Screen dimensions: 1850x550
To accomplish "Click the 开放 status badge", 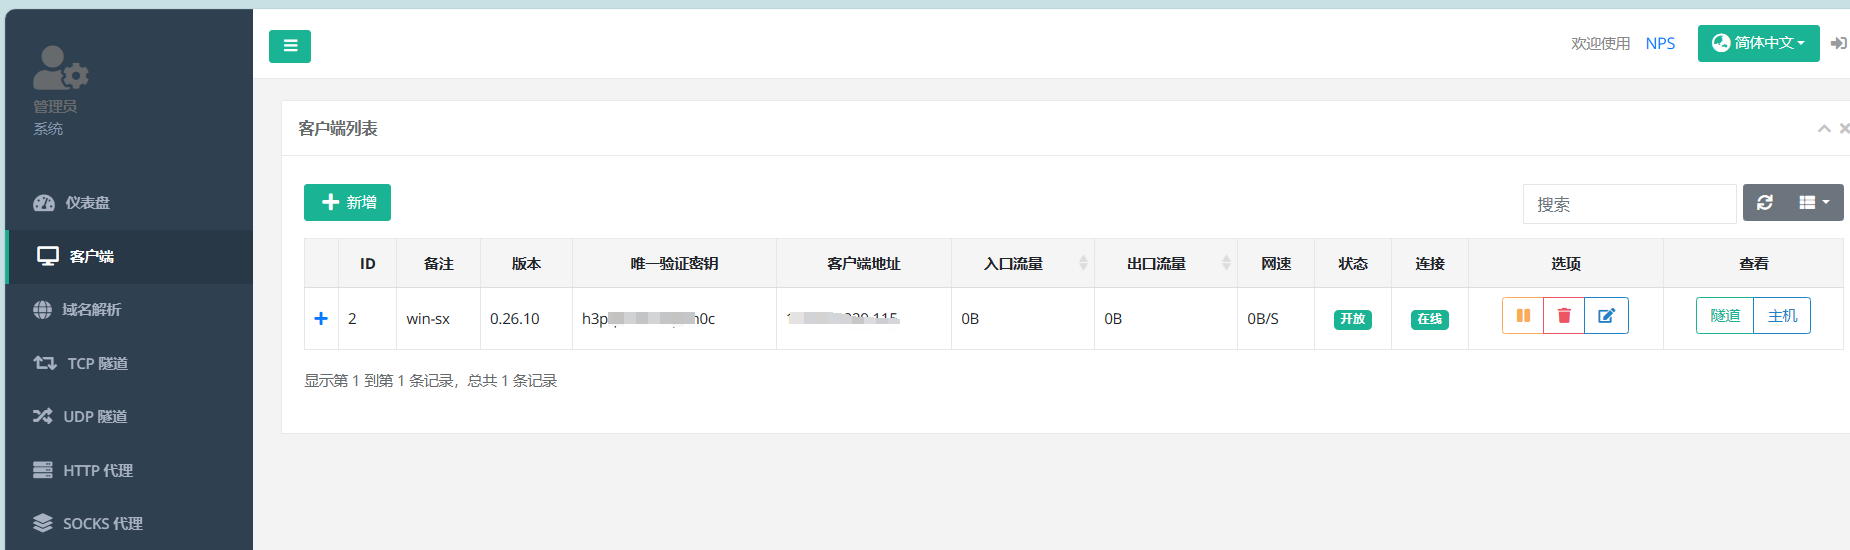I will coord(1353,319).
